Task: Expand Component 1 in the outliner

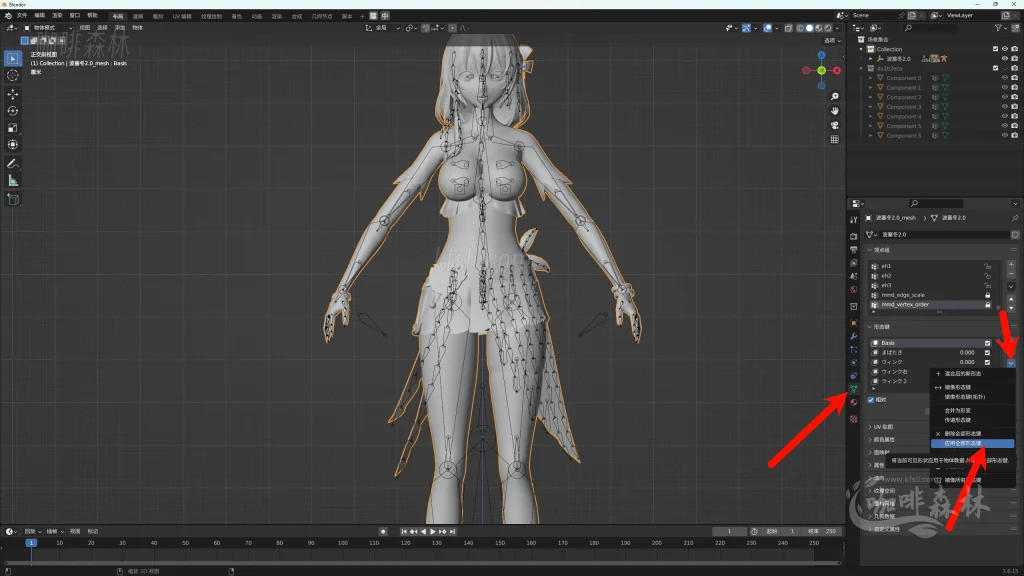Action: click(x=871, y=88)
